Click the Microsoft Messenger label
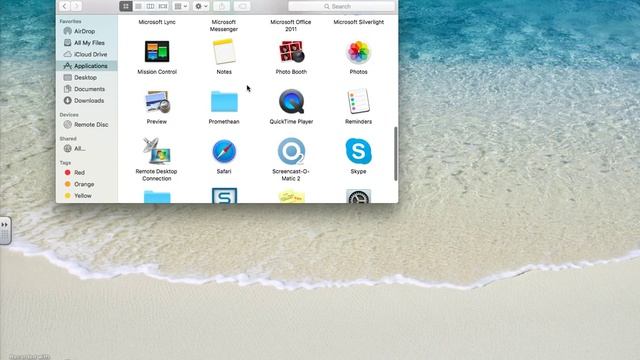Image resolution: width=640 pixels, height=360 pixels. click(224, 25)
